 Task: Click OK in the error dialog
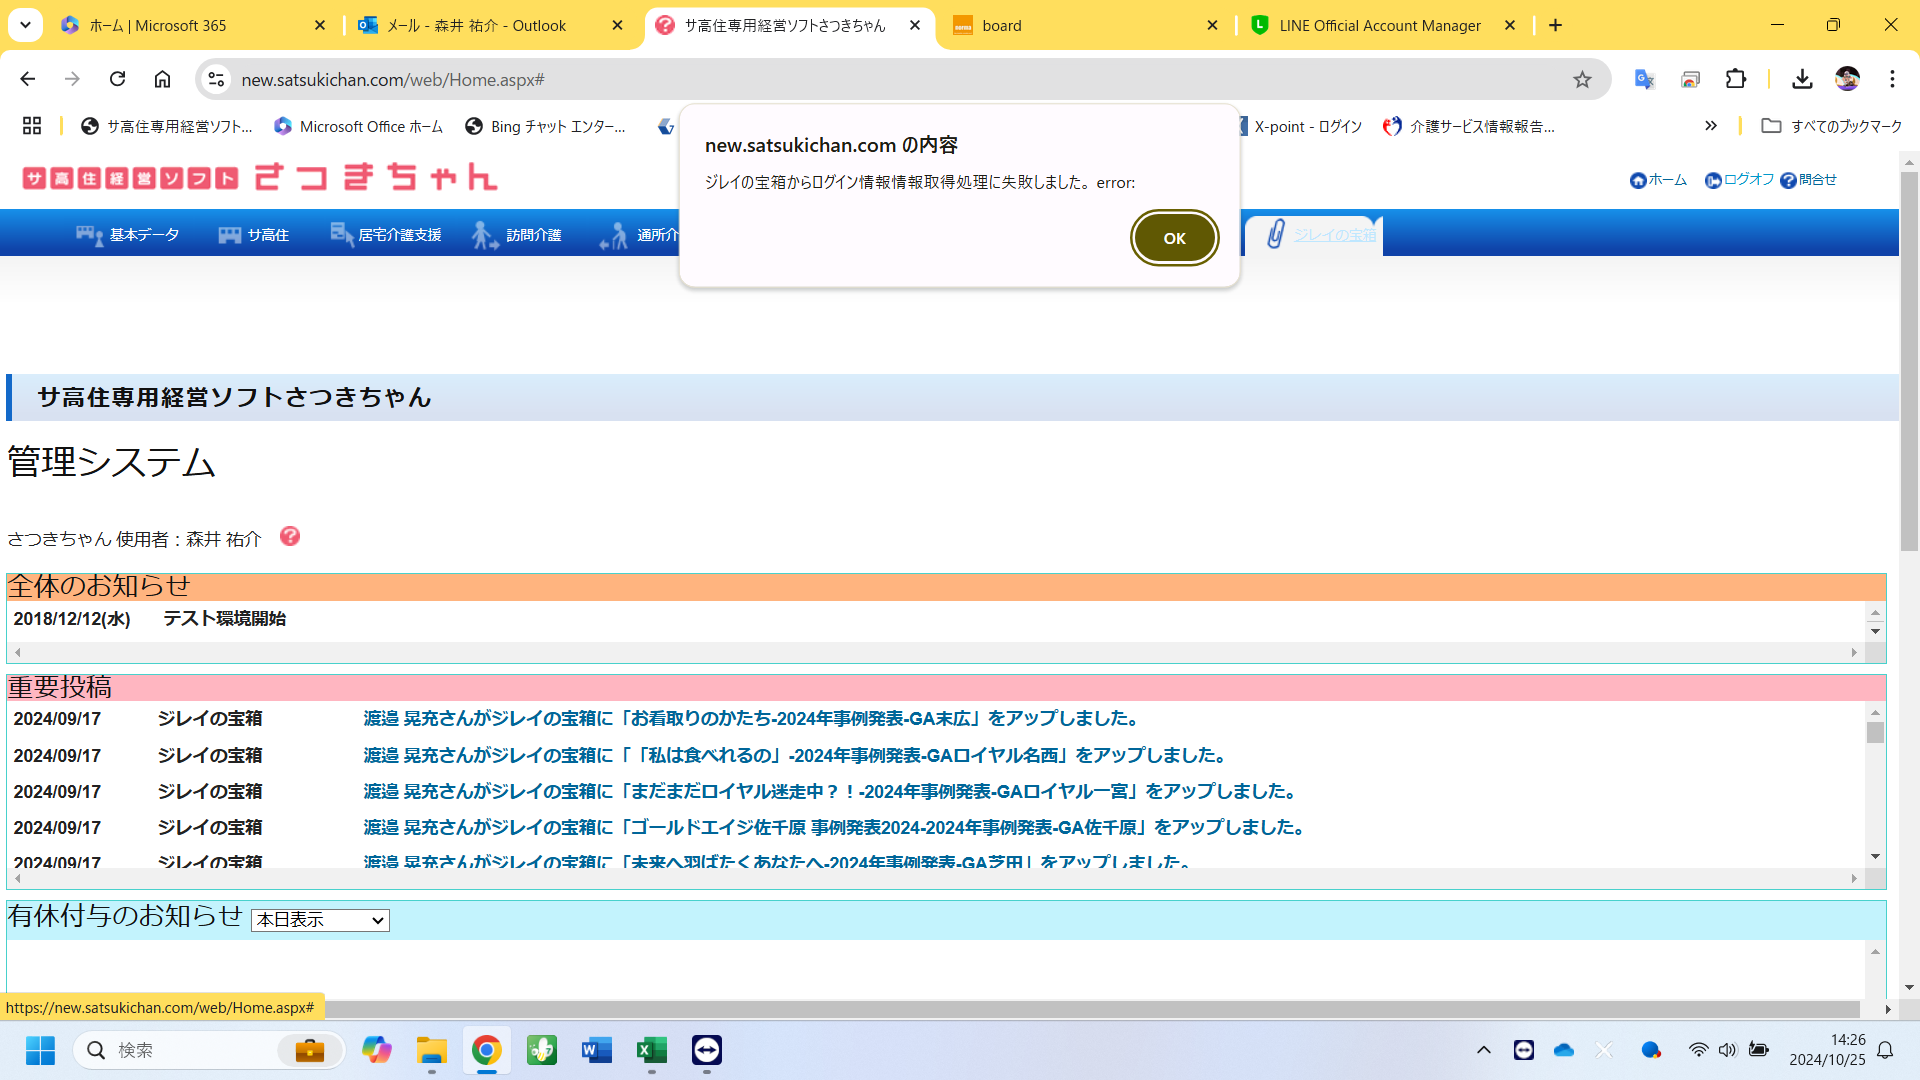pos(1174,238)
